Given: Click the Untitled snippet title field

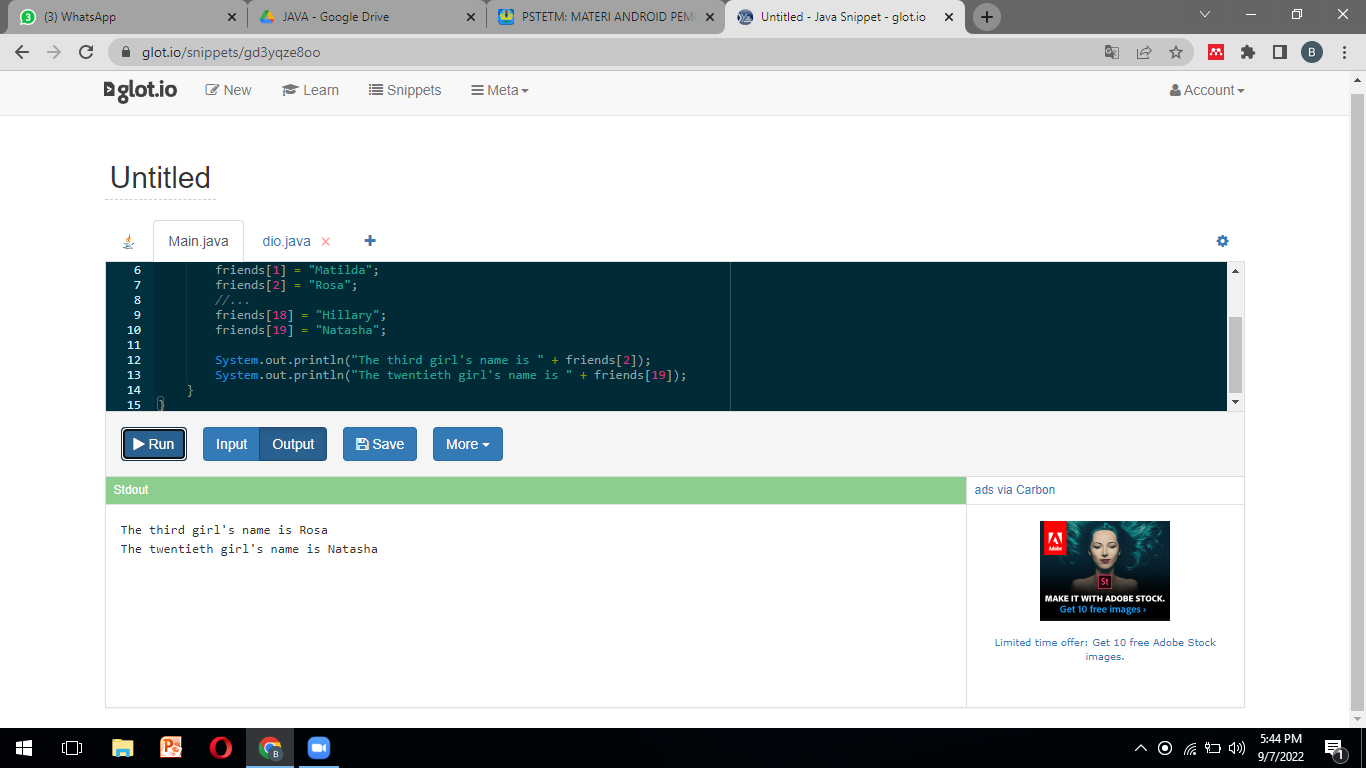Looking at the screenshot, I should 160,178.
